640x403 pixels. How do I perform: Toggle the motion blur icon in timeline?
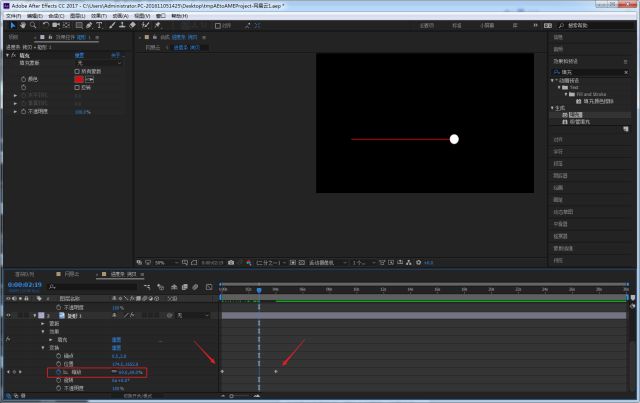click(195, 287)
